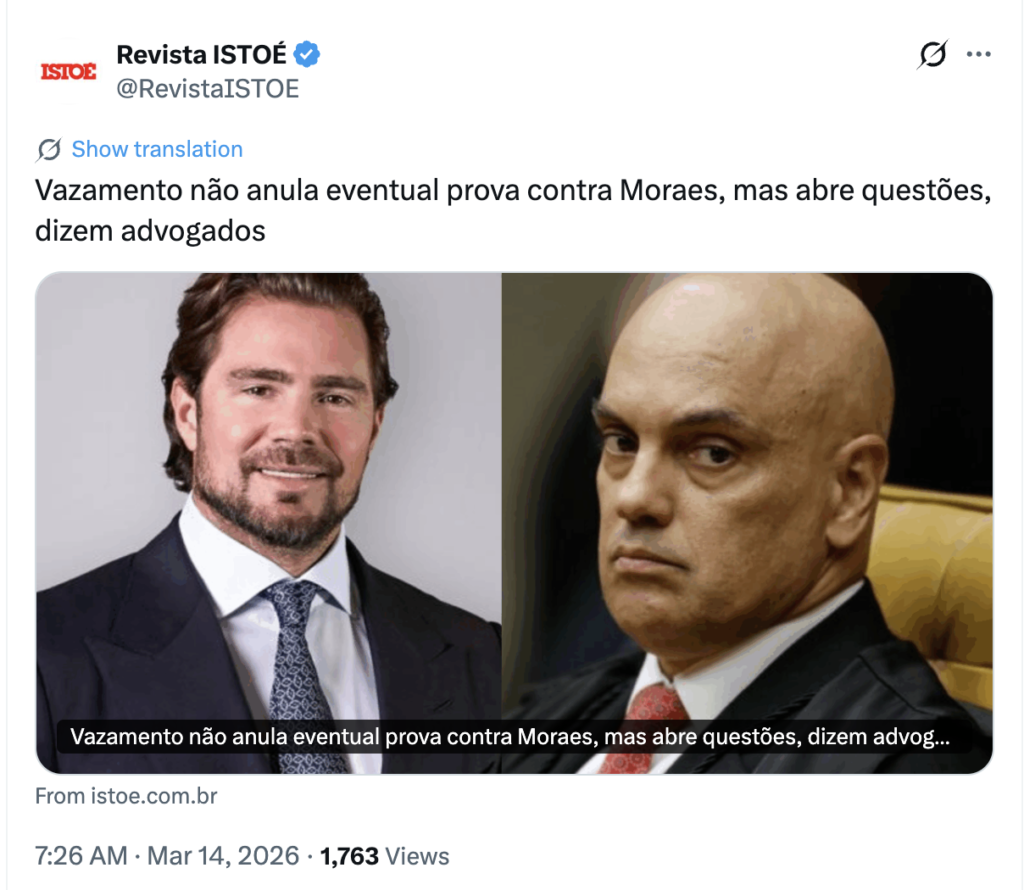Screen dimensions: 1024x890
Task: Click the card caption overlay headline
Action: click(509, 737)
